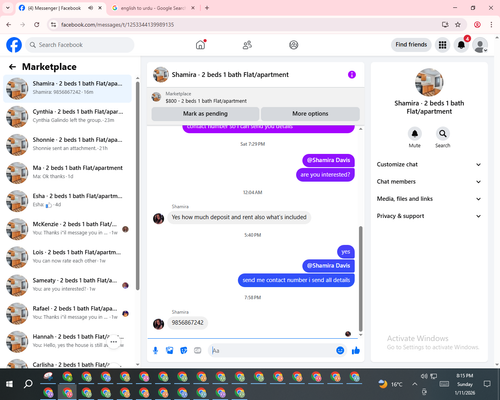Mute the Messenger tab audio icon
Viewport: 500px width, 400px height.
(90, 8)
